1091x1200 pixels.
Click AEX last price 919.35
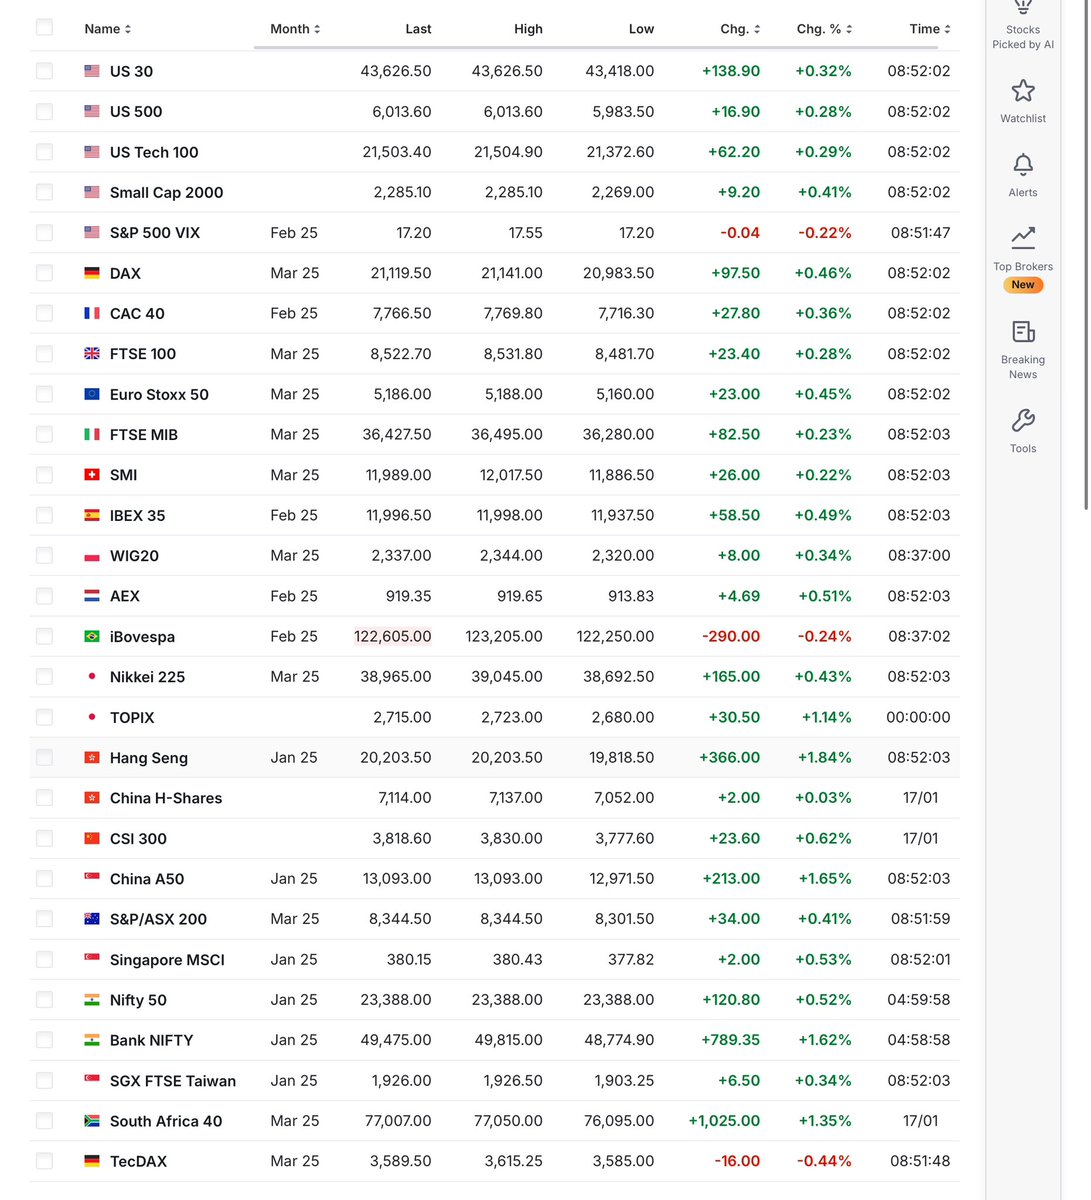[409, 596]
